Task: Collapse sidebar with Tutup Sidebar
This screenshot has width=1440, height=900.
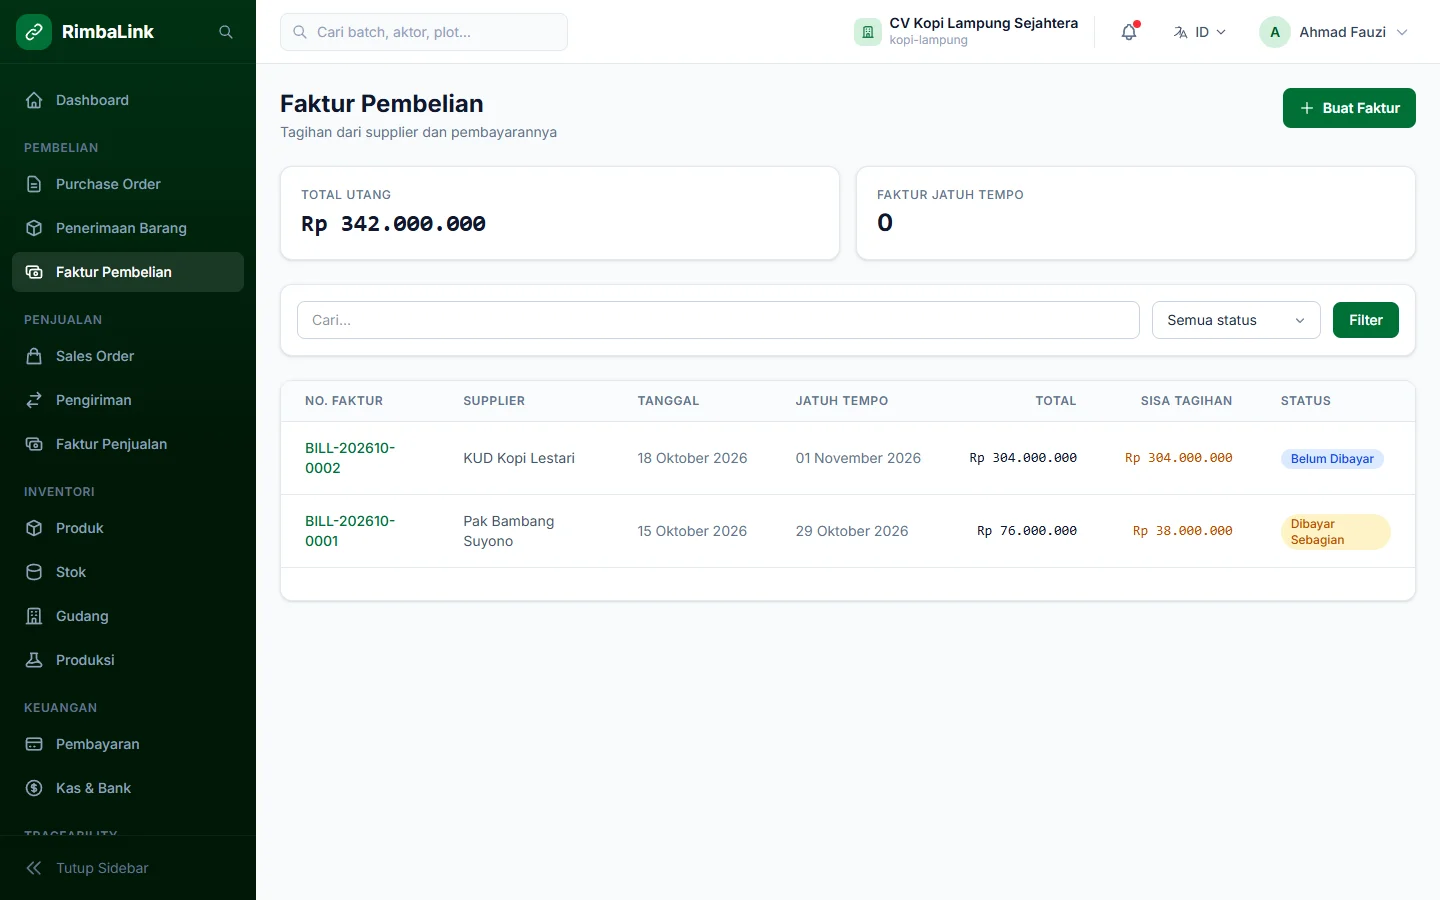Action: pyautogui.click(x=128, y=868)
